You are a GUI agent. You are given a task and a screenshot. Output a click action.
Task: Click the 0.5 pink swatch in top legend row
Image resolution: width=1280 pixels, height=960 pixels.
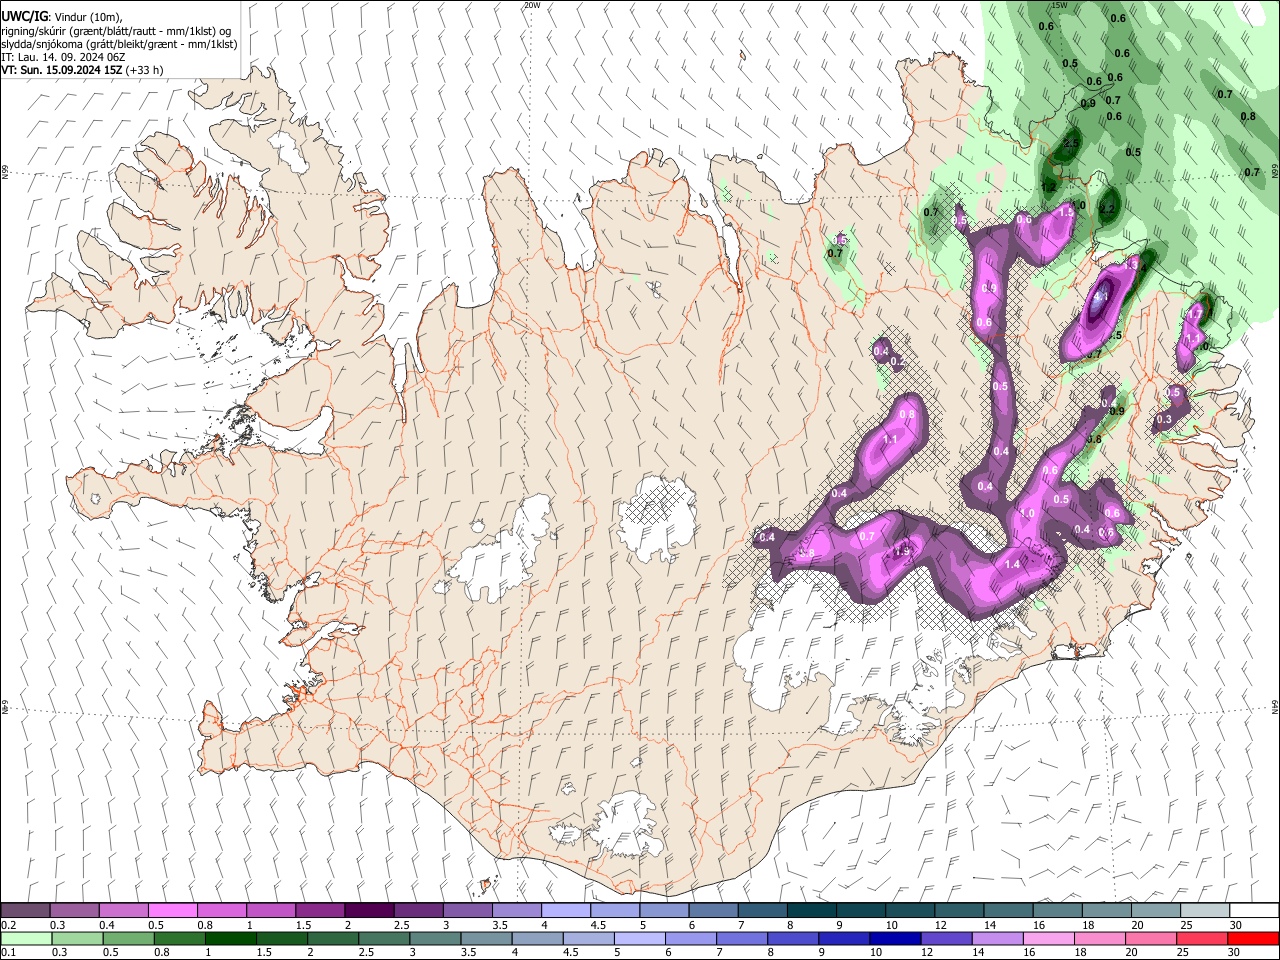coord(172,911)
